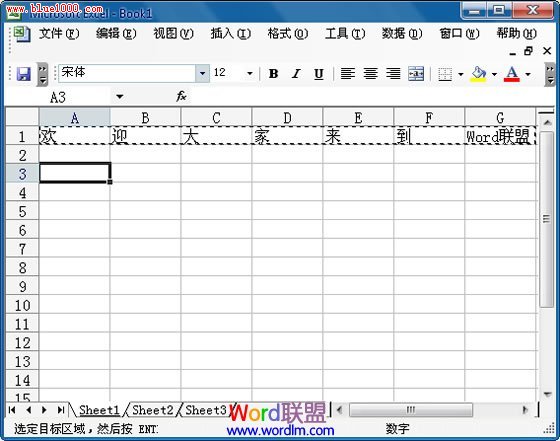Screen dimensions: 560x441
Task: Expand Name Box dropdown arrow
Action: tap(120, 97)
